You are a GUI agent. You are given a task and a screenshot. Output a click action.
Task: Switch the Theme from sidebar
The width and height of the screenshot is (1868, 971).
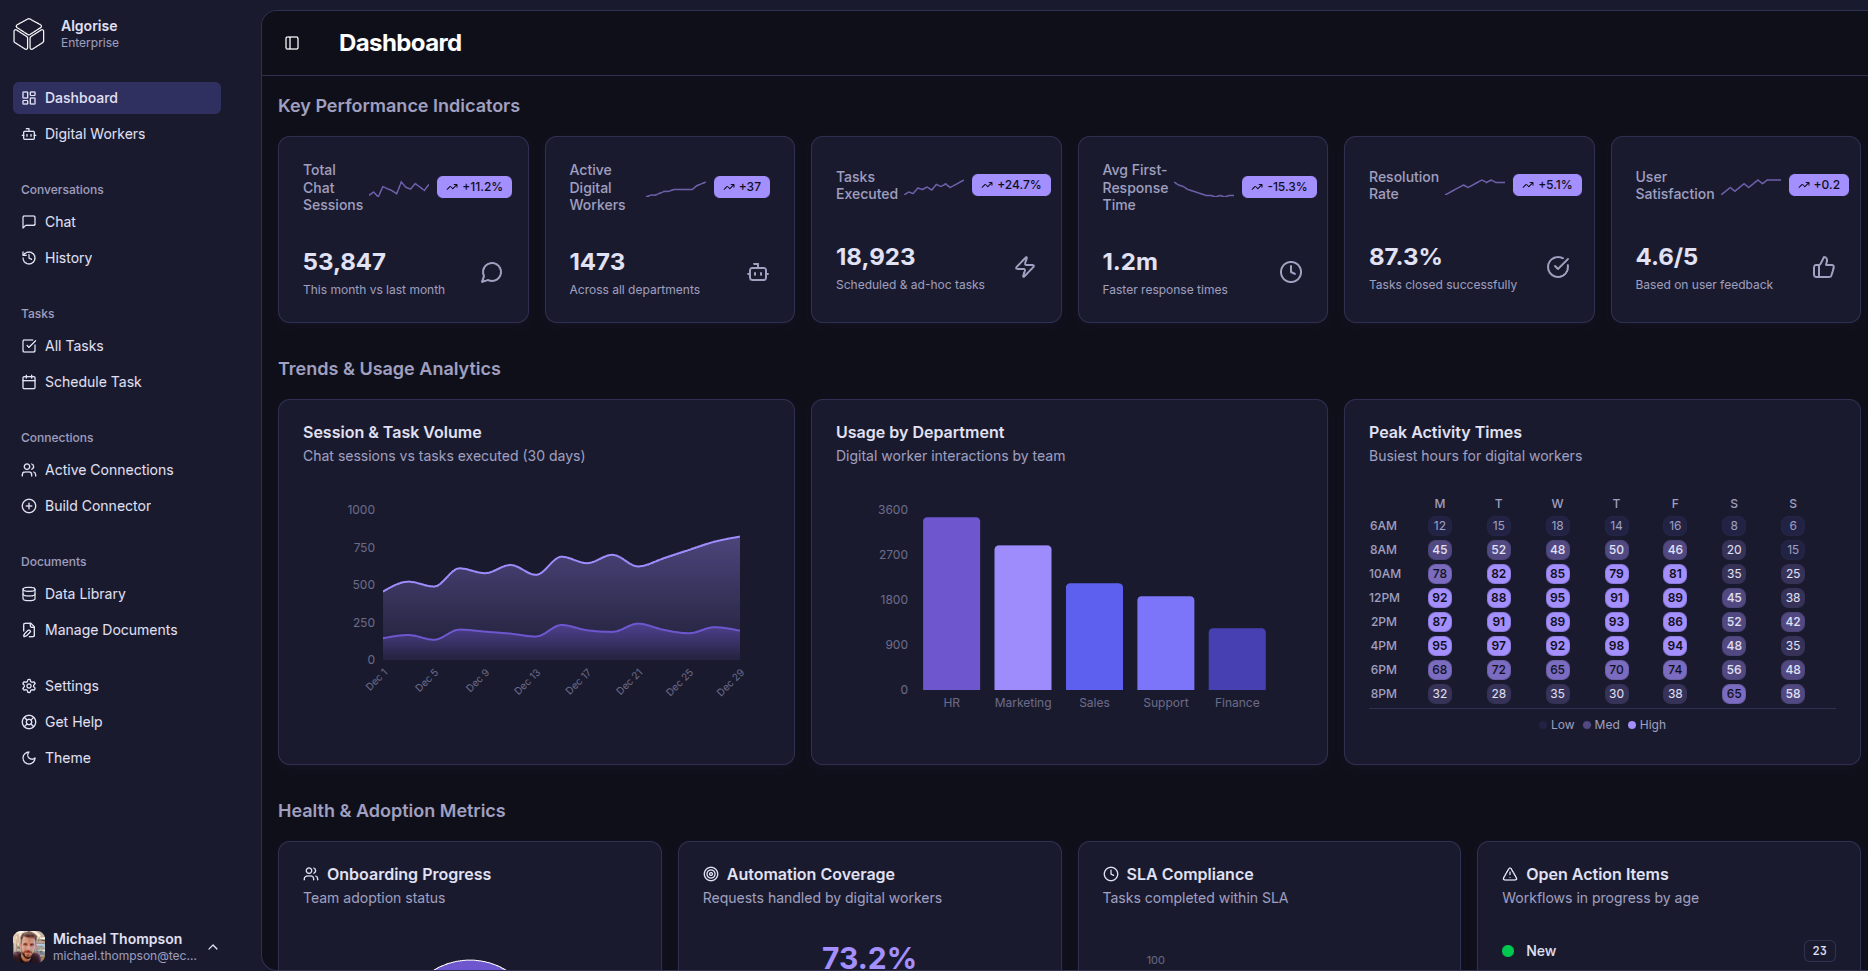[68, 758]
